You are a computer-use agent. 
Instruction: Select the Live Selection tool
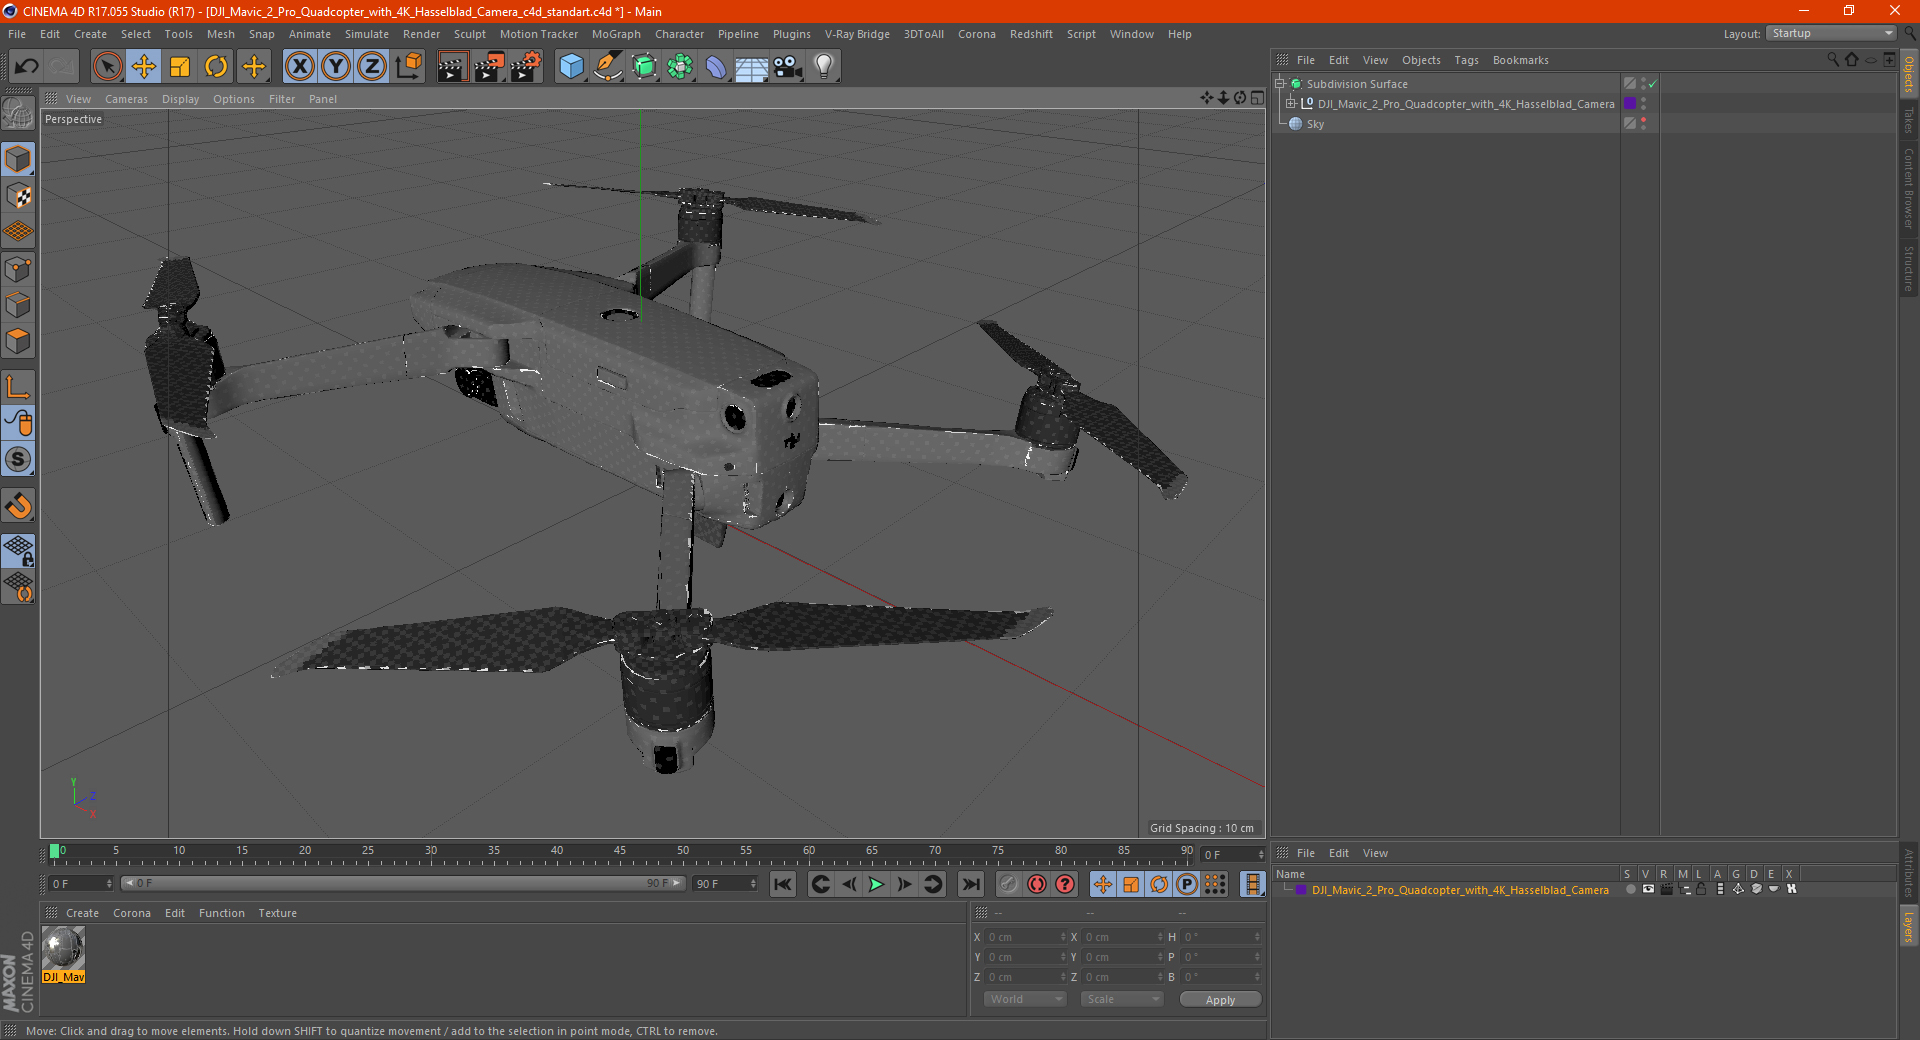click(x=107, y=67)
